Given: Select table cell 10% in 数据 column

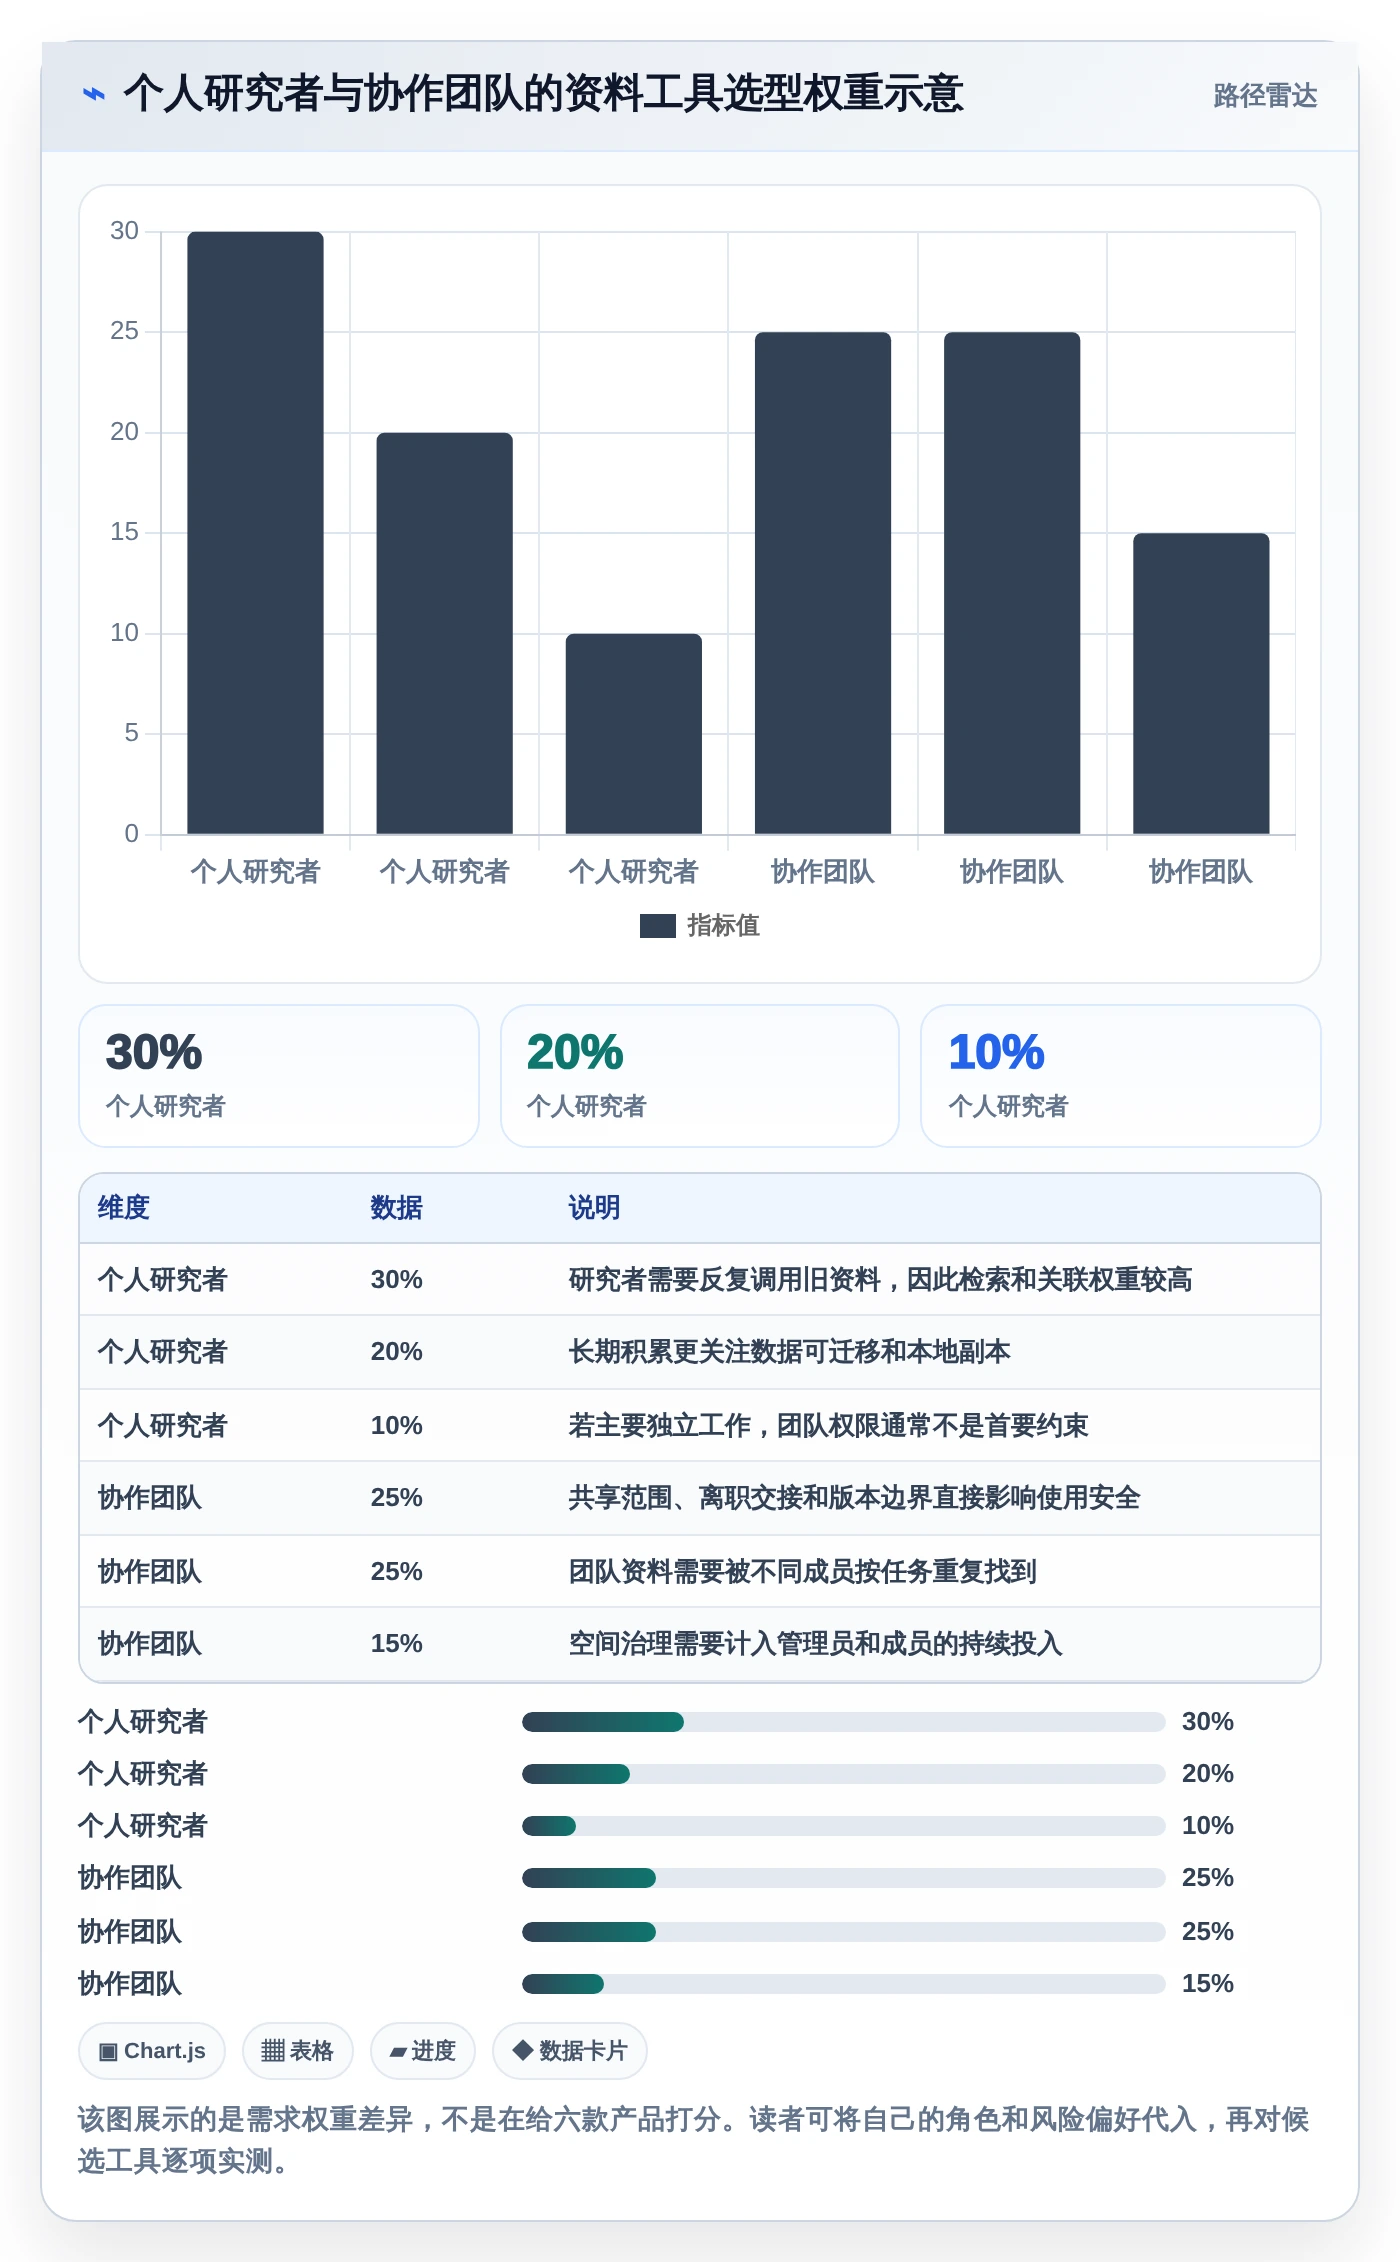Looking at the screenshot, I should (396, 1426).
